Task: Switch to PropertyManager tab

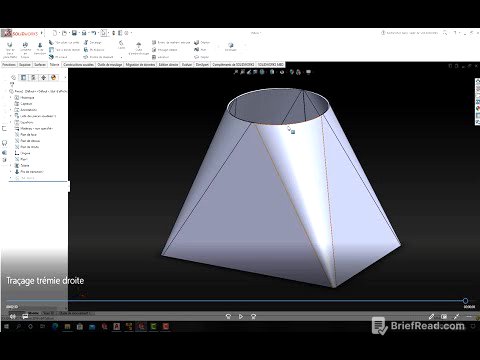Action: click(x=23, y=78)
